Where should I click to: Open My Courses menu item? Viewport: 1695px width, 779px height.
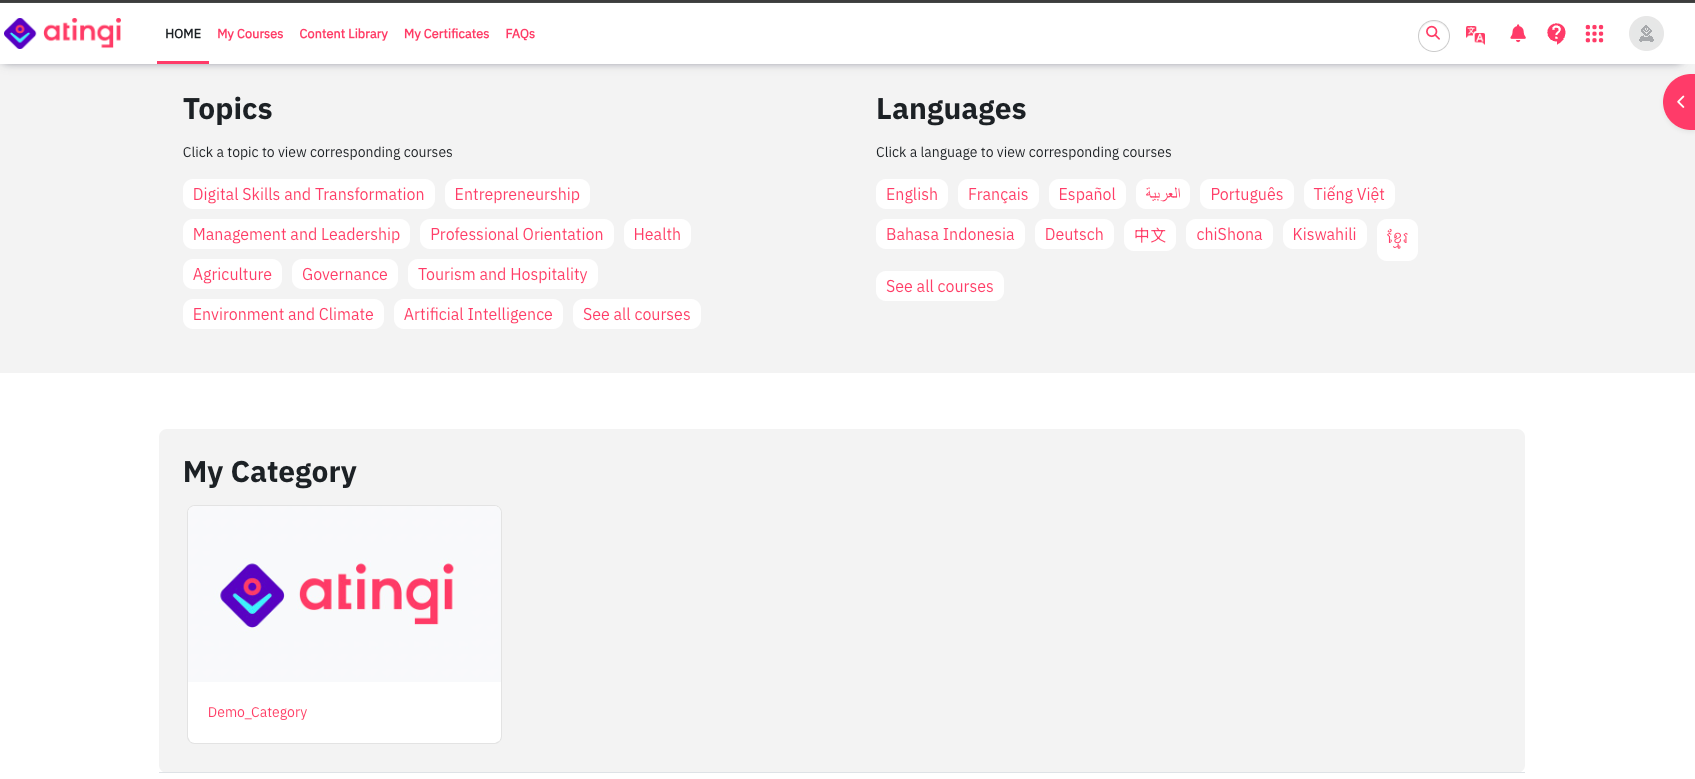pos(250,34)
